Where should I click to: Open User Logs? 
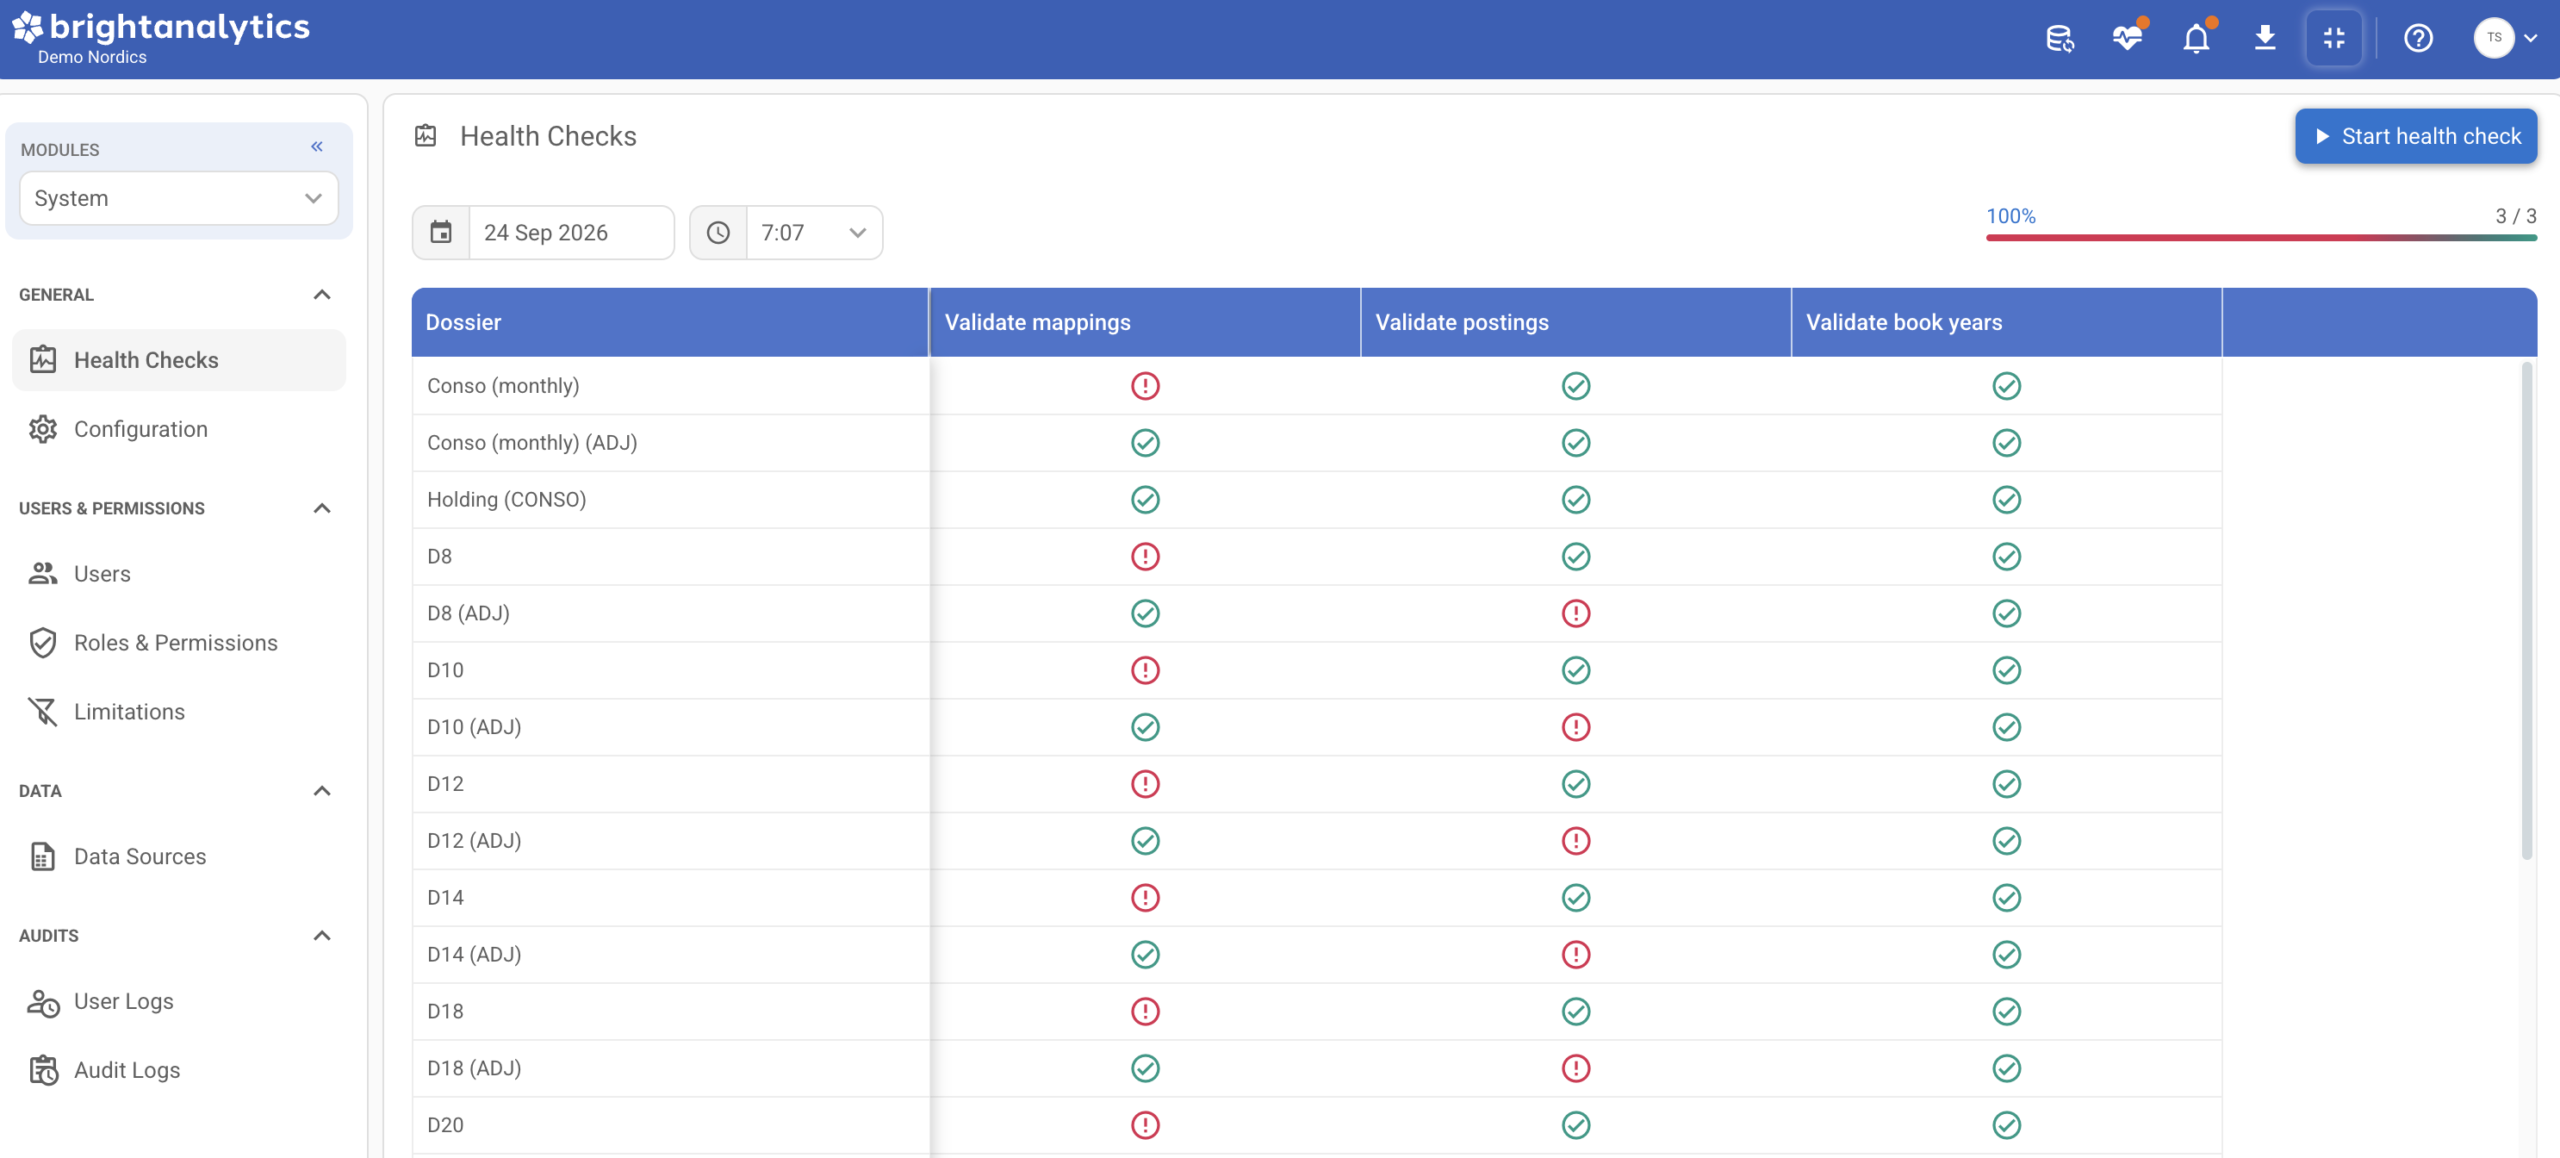pos(179,1002)
